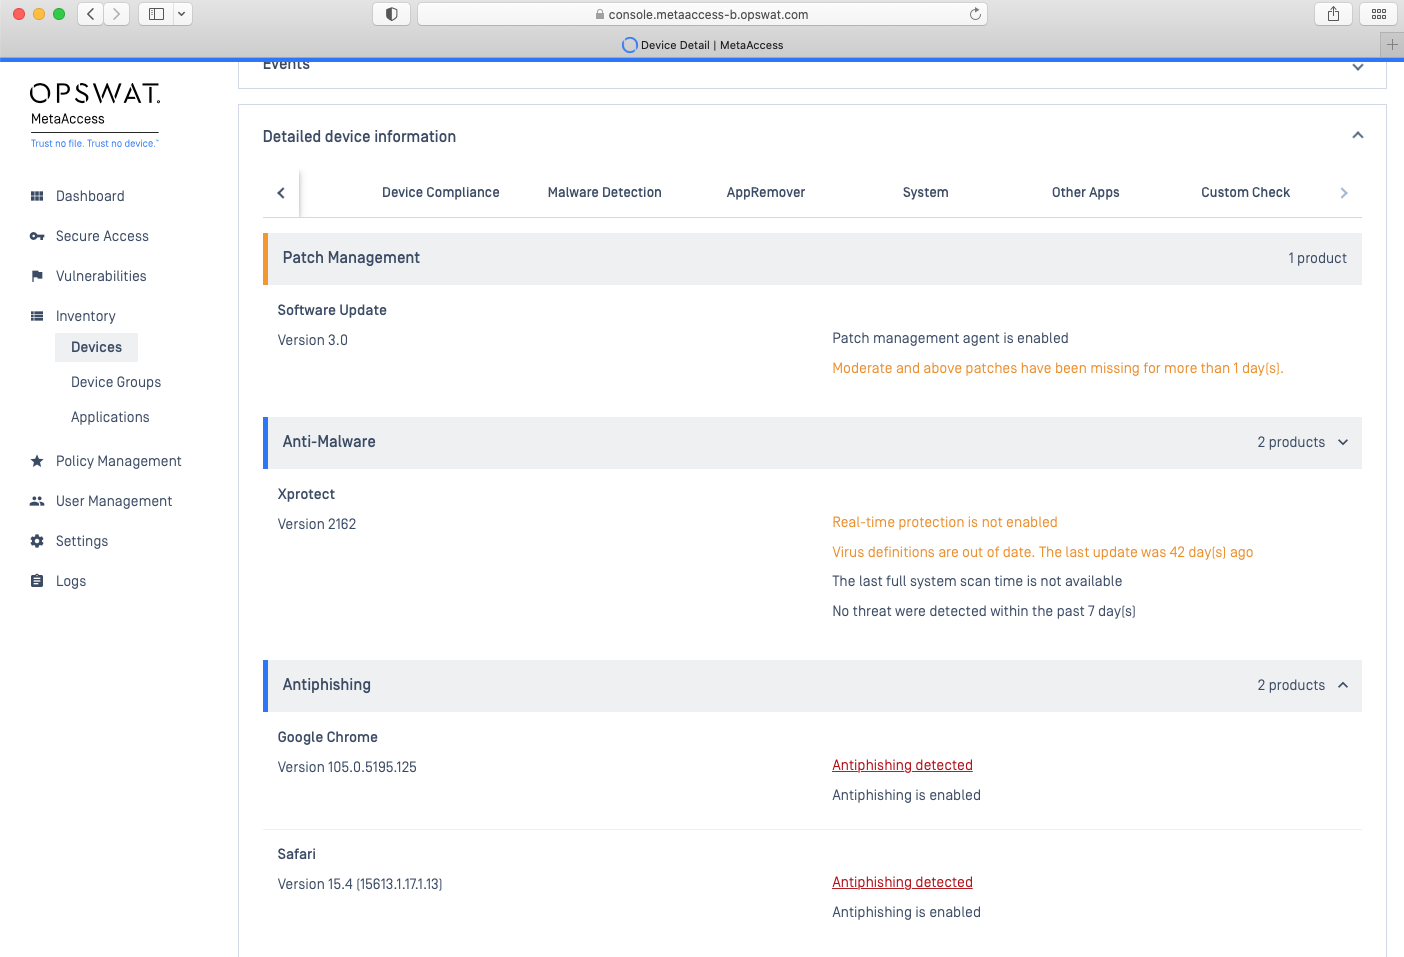Click the Settings gear icon
Viewport: 1404px width, 957px height.
coord(37,541)
